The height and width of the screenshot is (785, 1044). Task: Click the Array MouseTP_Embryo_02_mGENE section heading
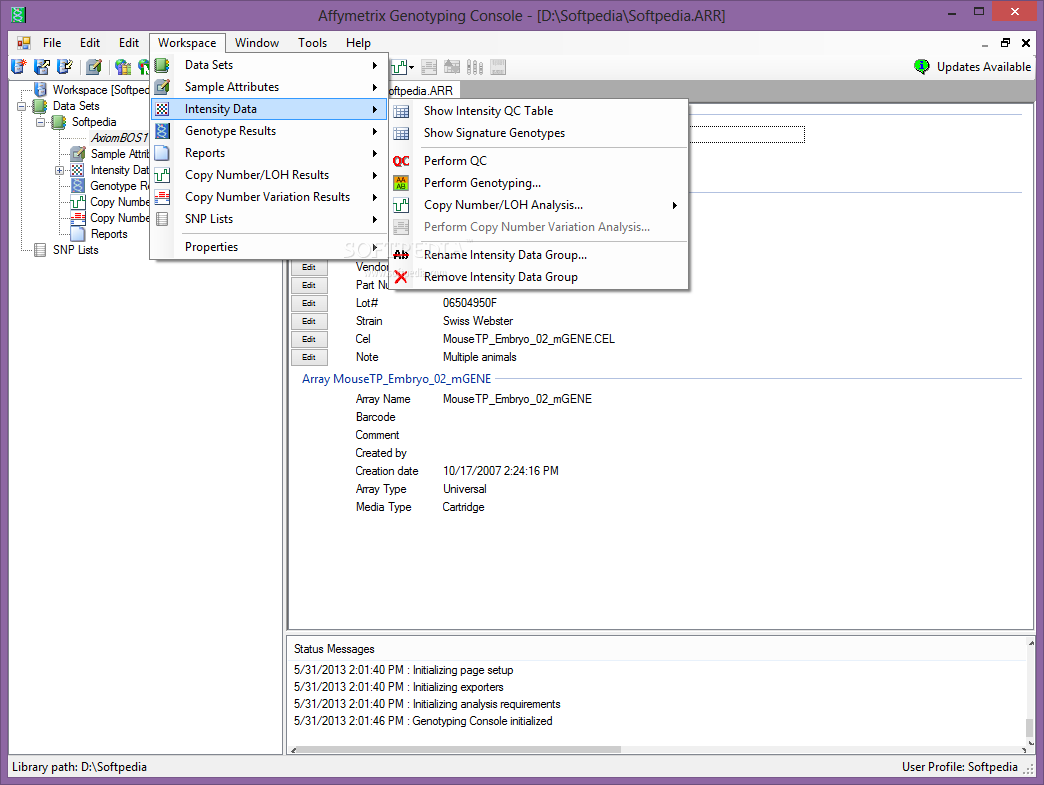pyautogui.click(x=397, y=378)
